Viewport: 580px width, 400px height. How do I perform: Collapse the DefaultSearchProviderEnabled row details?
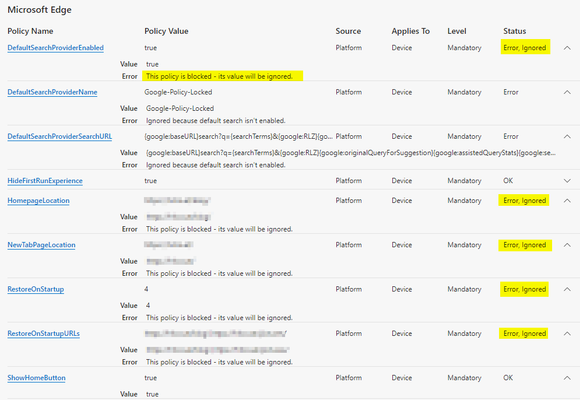[567, 48]
